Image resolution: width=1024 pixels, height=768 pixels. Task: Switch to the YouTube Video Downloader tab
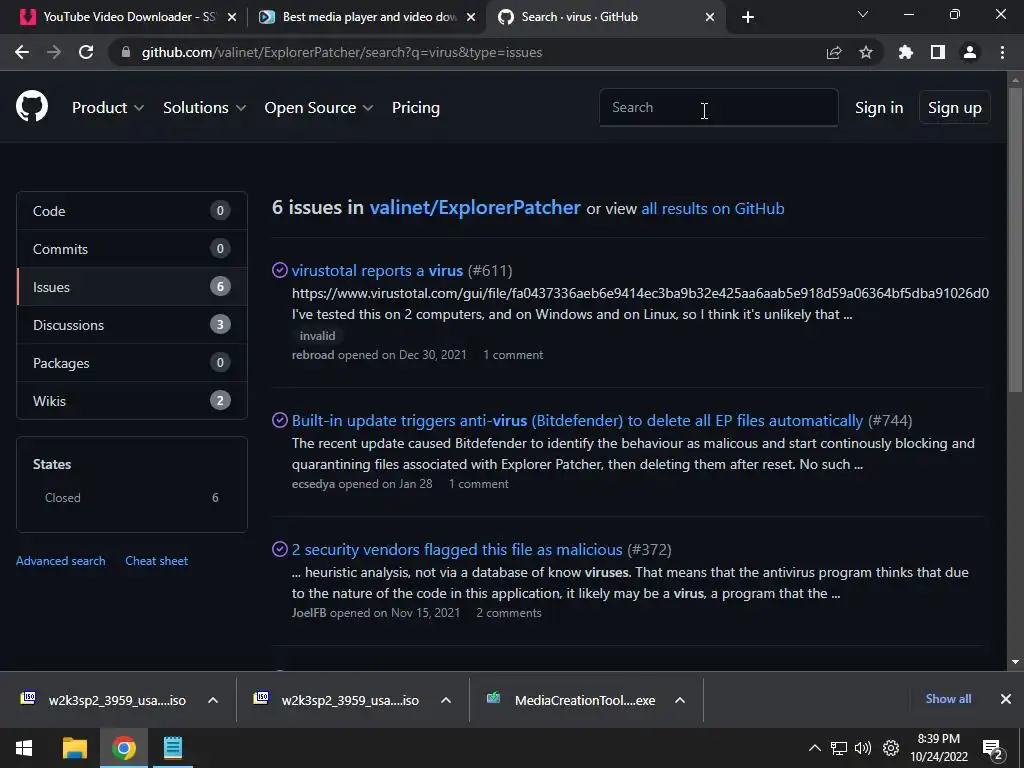pyautogui.click(x=128, y=17)
